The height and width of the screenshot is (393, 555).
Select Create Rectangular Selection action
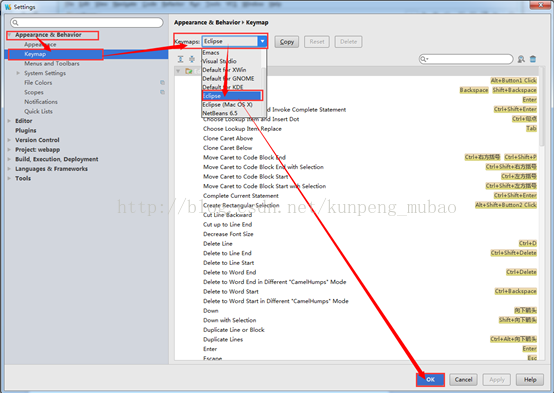[x=241, y=205]
